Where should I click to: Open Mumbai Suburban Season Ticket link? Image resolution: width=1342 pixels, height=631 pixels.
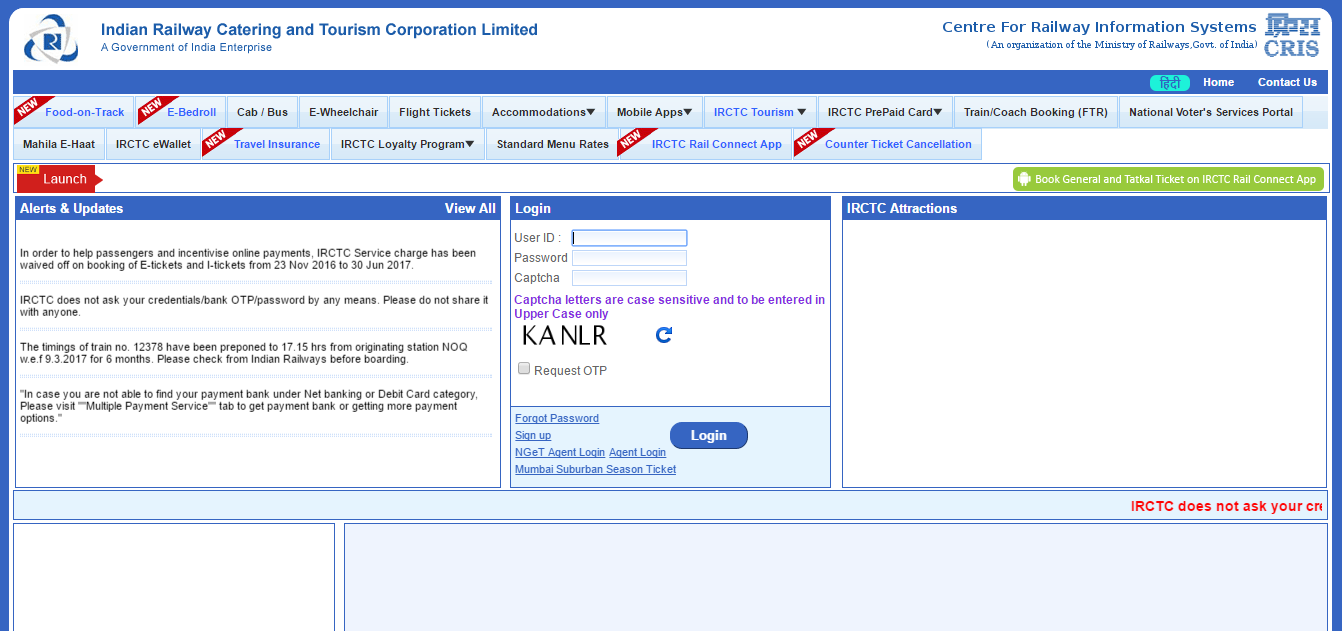[x=595, y=469]
